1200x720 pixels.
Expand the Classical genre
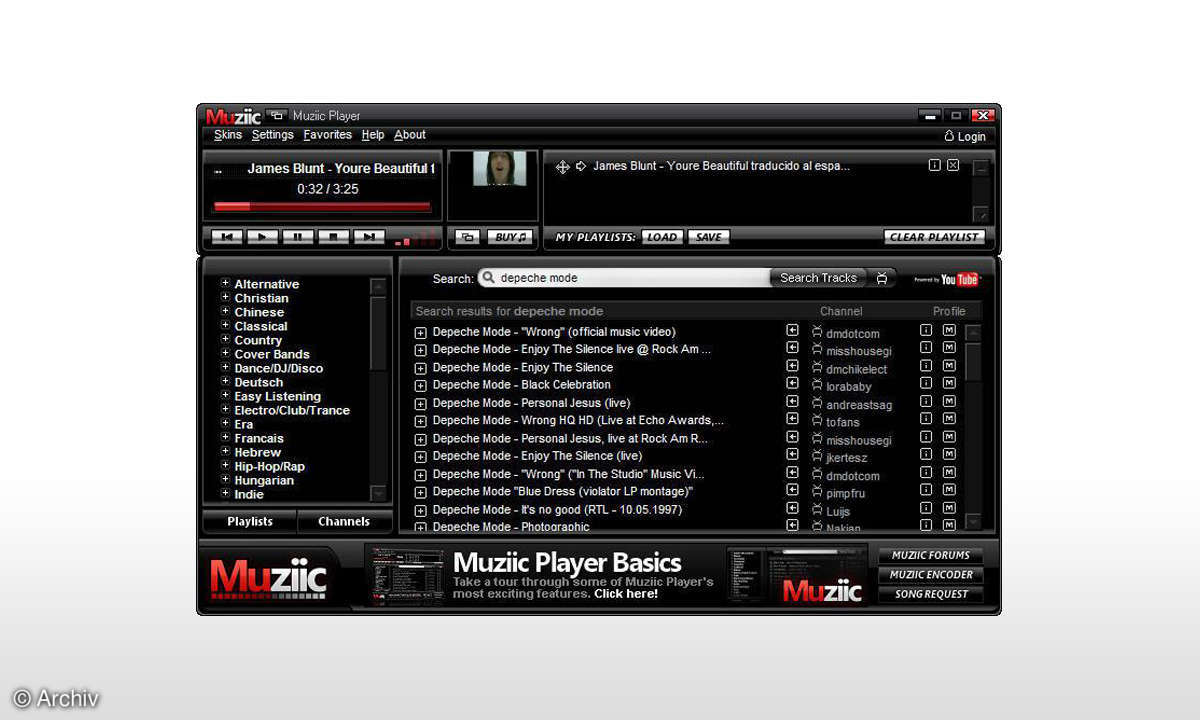tap(226, 325)
